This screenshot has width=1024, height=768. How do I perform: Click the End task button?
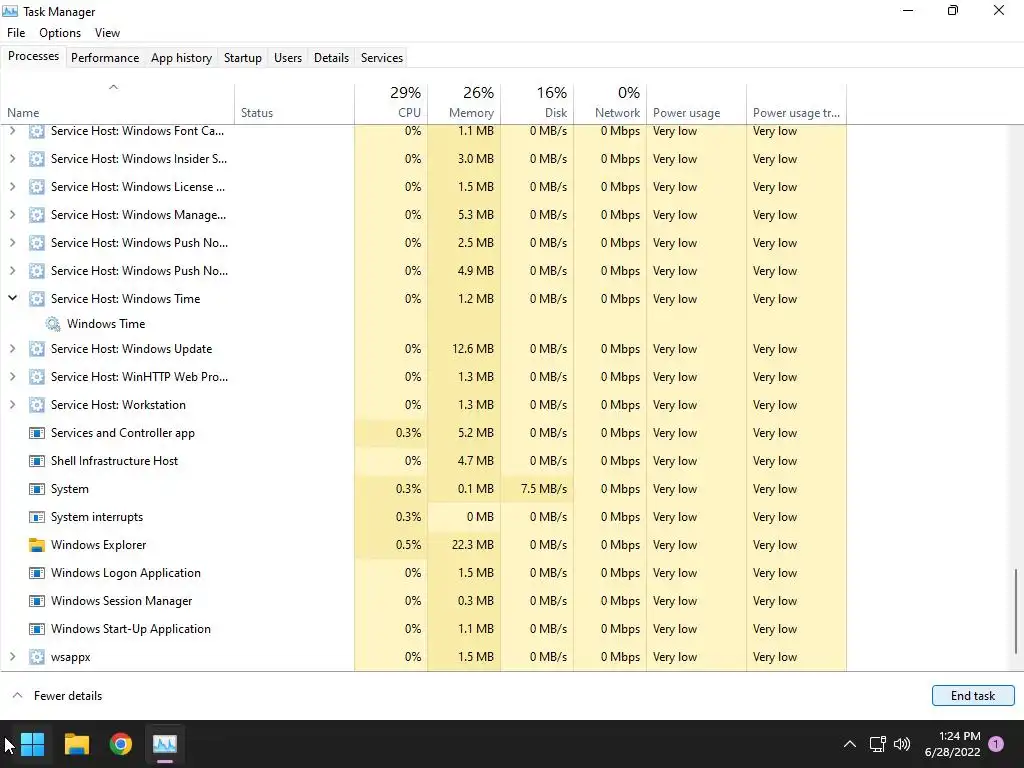(x=973, y=696)
